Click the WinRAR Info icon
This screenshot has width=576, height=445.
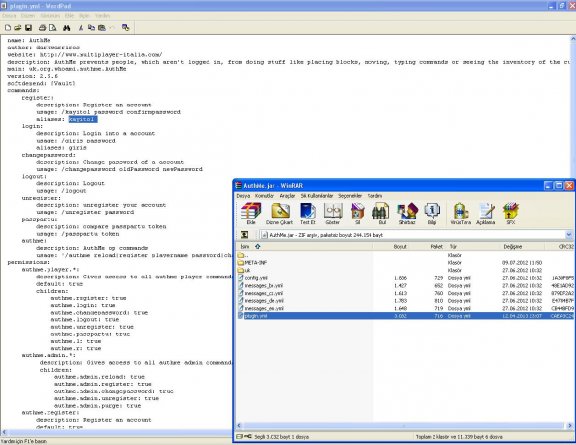(x=432, y=212)
